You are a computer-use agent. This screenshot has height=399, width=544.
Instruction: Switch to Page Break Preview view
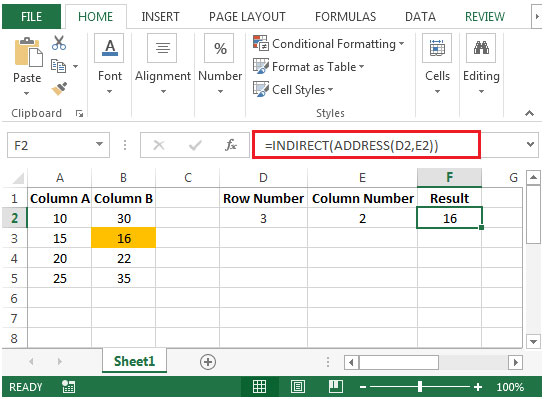point(335,387)
